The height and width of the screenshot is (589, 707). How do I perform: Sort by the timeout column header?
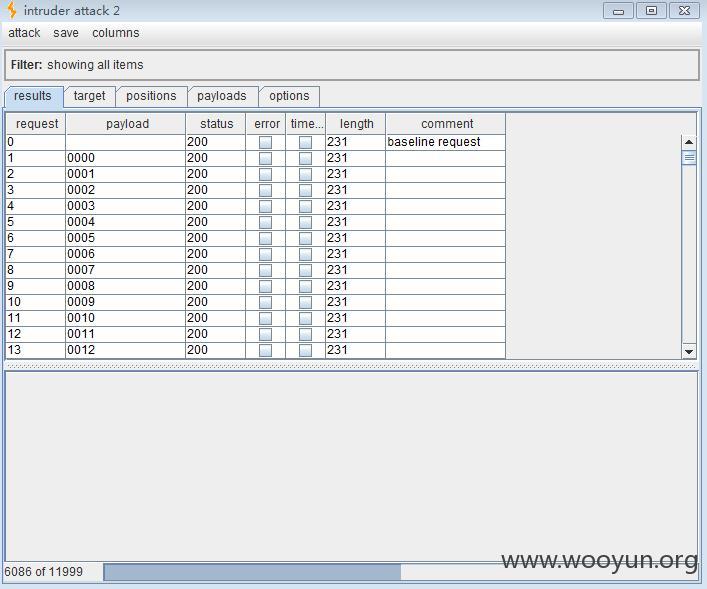point(305,124)
